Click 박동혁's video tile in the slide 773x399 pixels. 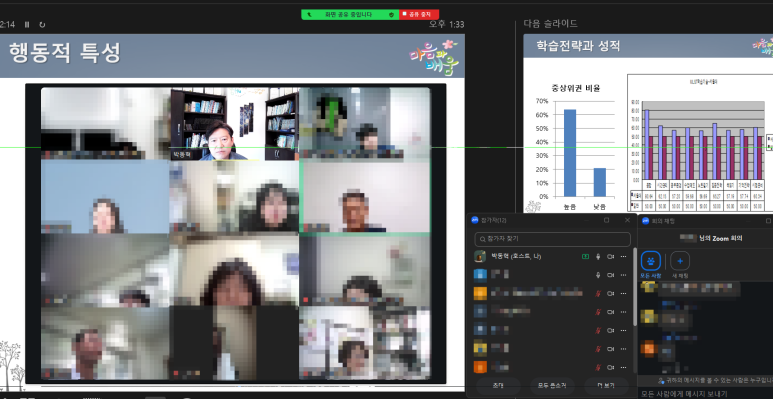[x=235, y=124]
